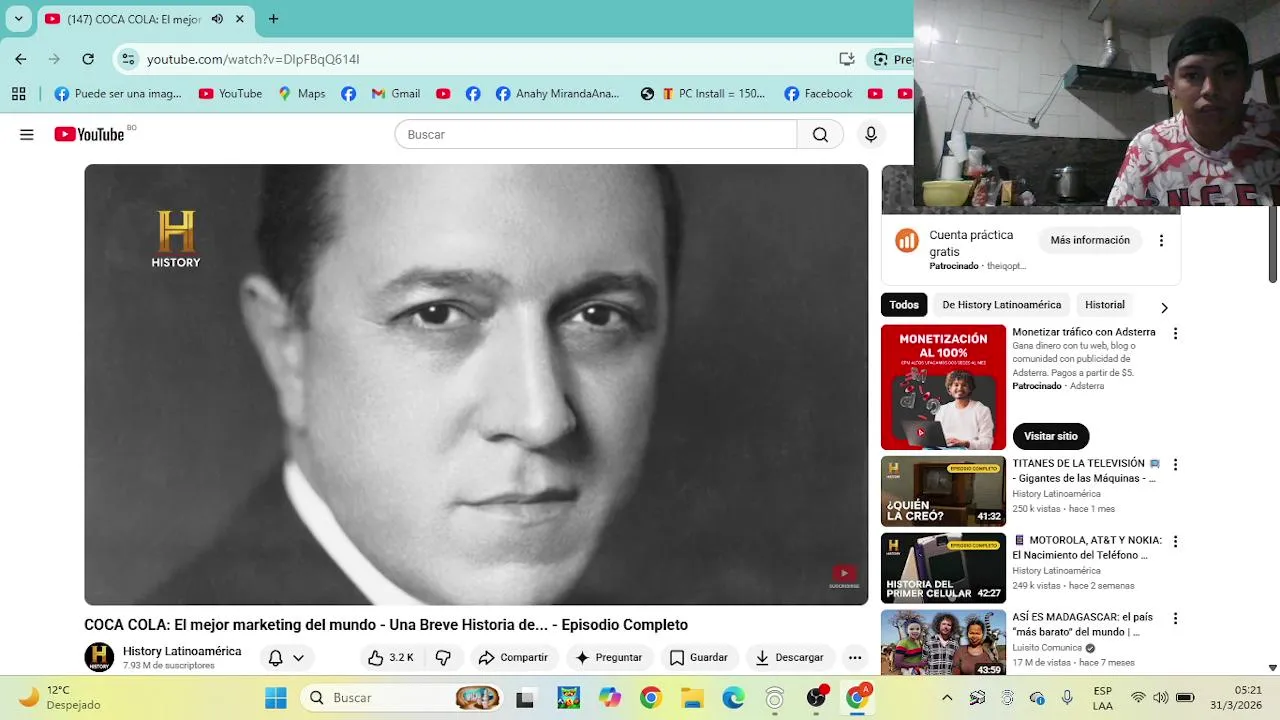The image size is (1280, 720).
Task: Open the Historia del Primer Celular thumbnail
Action: (943, 568)
